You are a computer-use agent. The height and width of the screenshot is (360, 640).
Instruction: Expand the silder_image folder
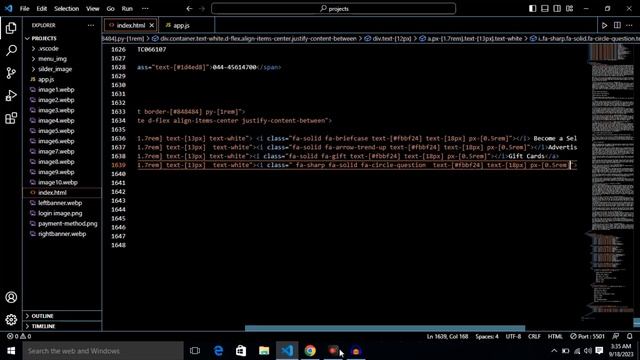pos(55,69)
